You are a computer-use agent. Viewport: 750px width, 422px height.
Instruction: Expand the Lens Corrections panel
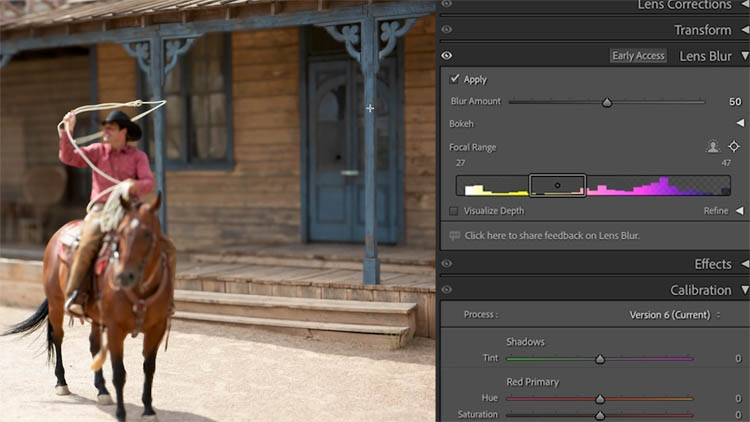pos(745,4)
